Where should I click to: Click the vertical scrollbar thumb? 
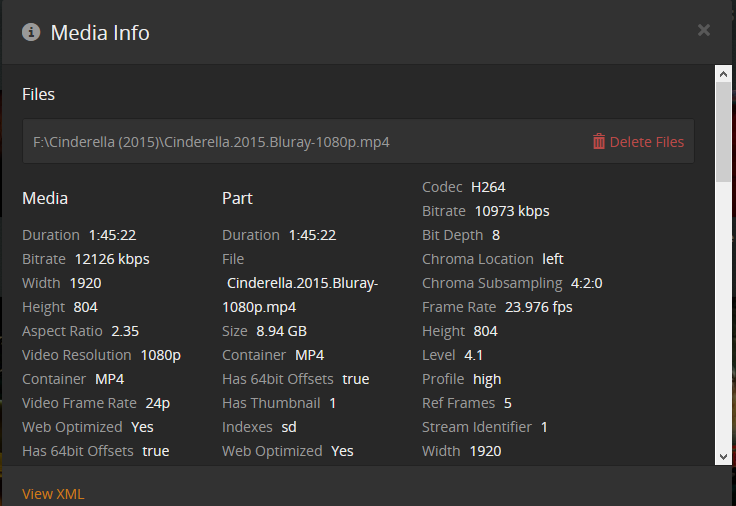click(723, 130)
